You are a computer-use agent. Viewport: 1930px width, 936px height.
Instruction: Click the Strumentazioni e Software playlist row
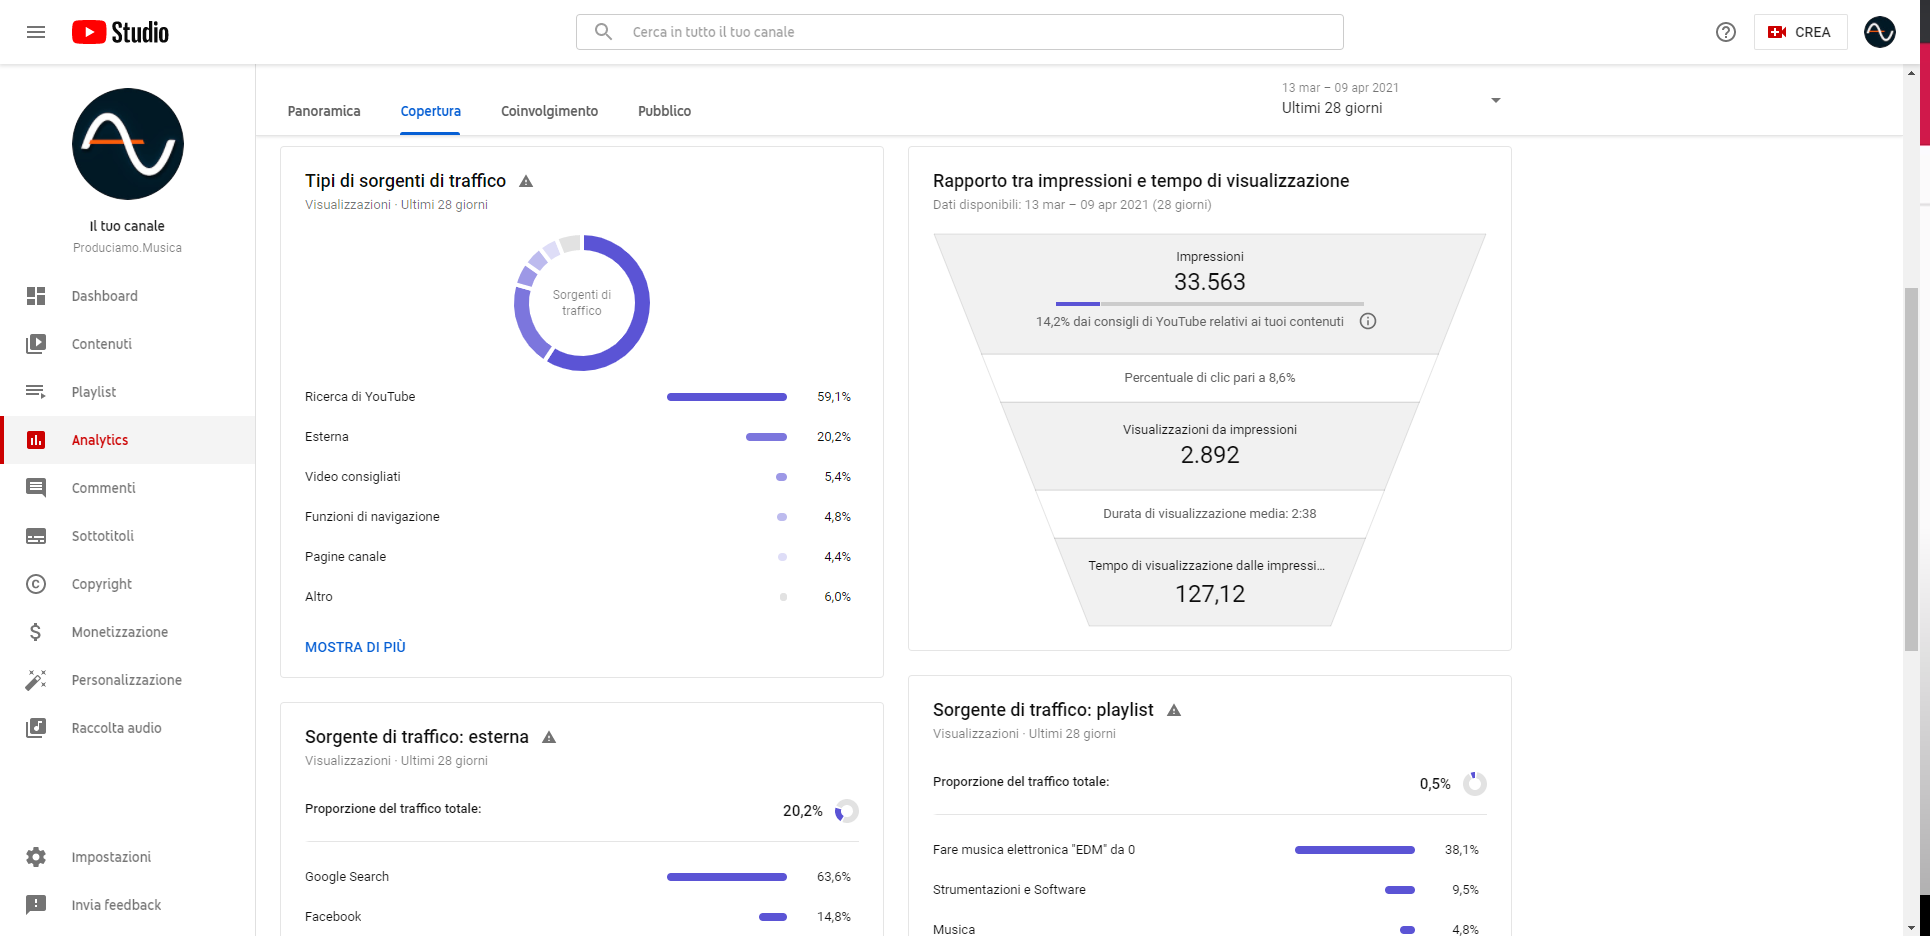coord(1209,890)
